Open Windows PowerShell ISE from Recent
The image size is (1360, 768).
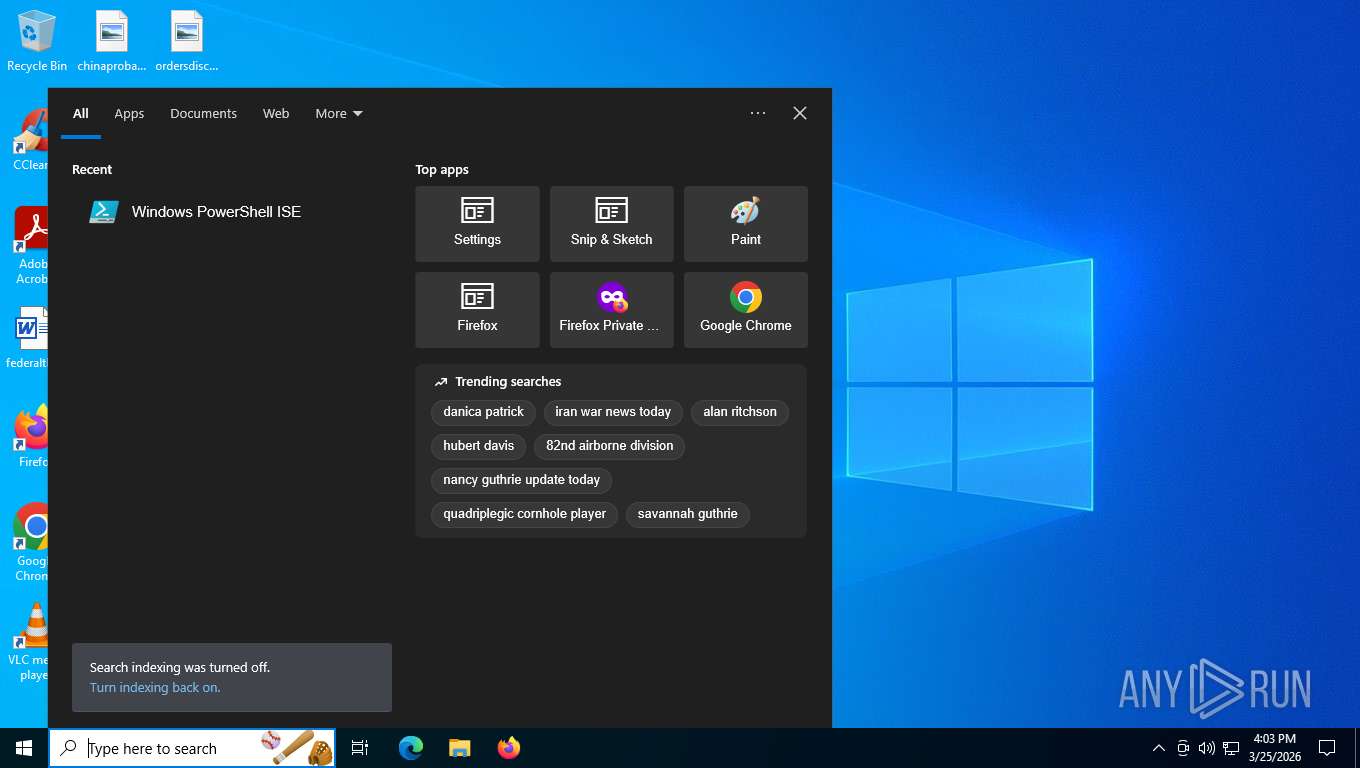(232, 212)
